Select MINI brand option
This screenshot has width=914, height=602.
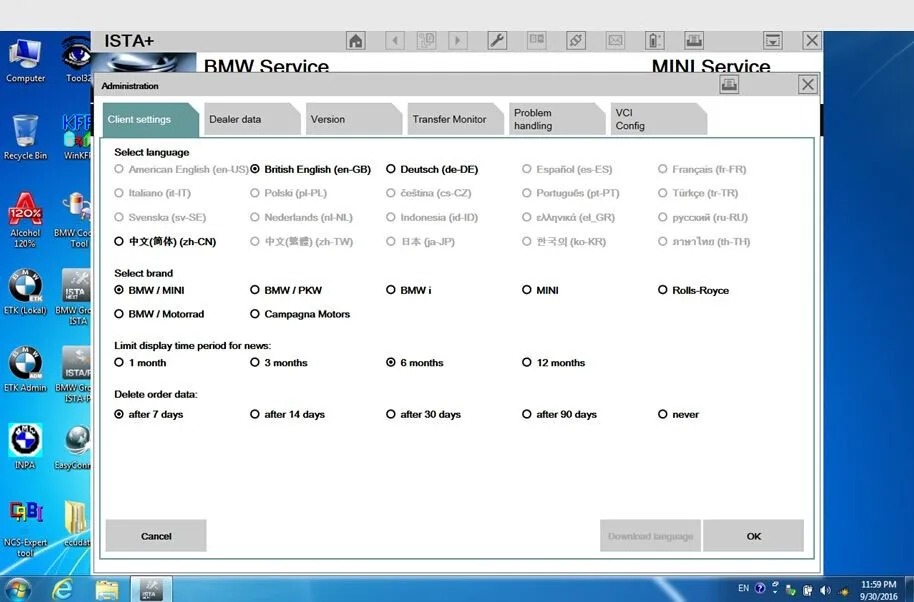[x=540, y=290]
